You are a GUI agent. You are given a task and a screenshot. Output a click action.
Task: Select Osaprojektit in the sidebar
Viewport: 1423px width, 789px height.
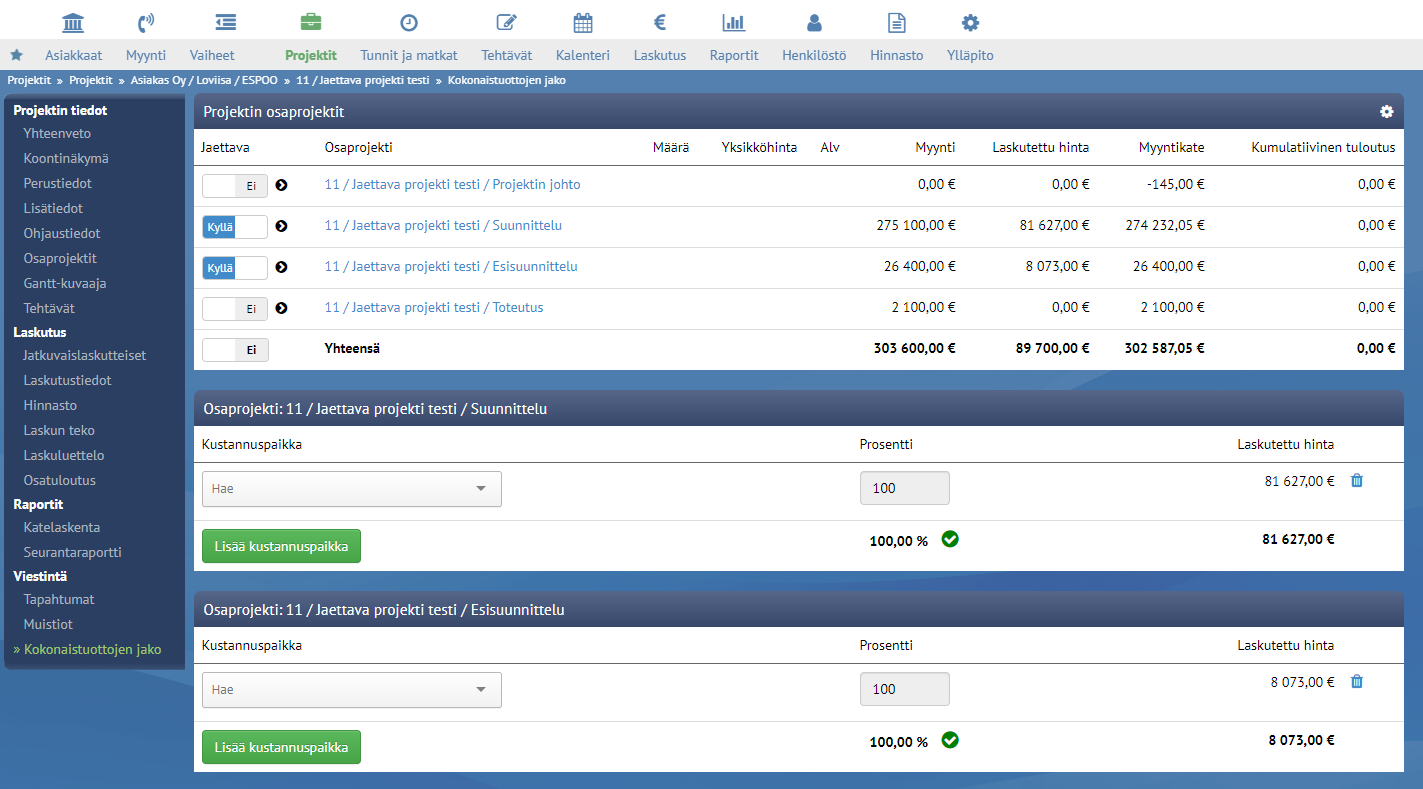60,258
